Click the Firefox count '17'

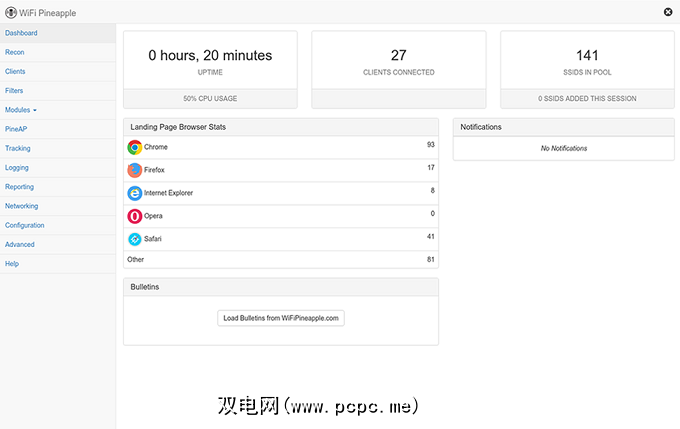tap(431, 167)
